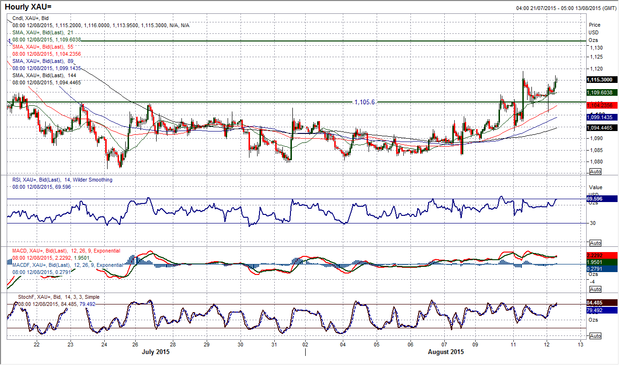619x365 pixels.
Task: Select the red 1,104.2356 SMA price tag
Action: tap(602, 106)
